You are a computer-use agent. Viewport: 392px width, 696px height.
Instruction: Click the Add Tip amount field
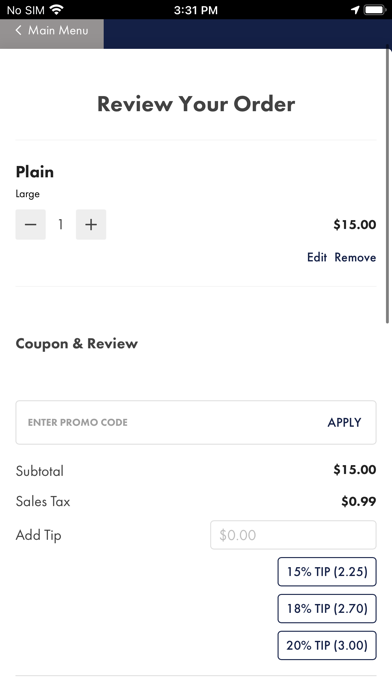point(293,535)
